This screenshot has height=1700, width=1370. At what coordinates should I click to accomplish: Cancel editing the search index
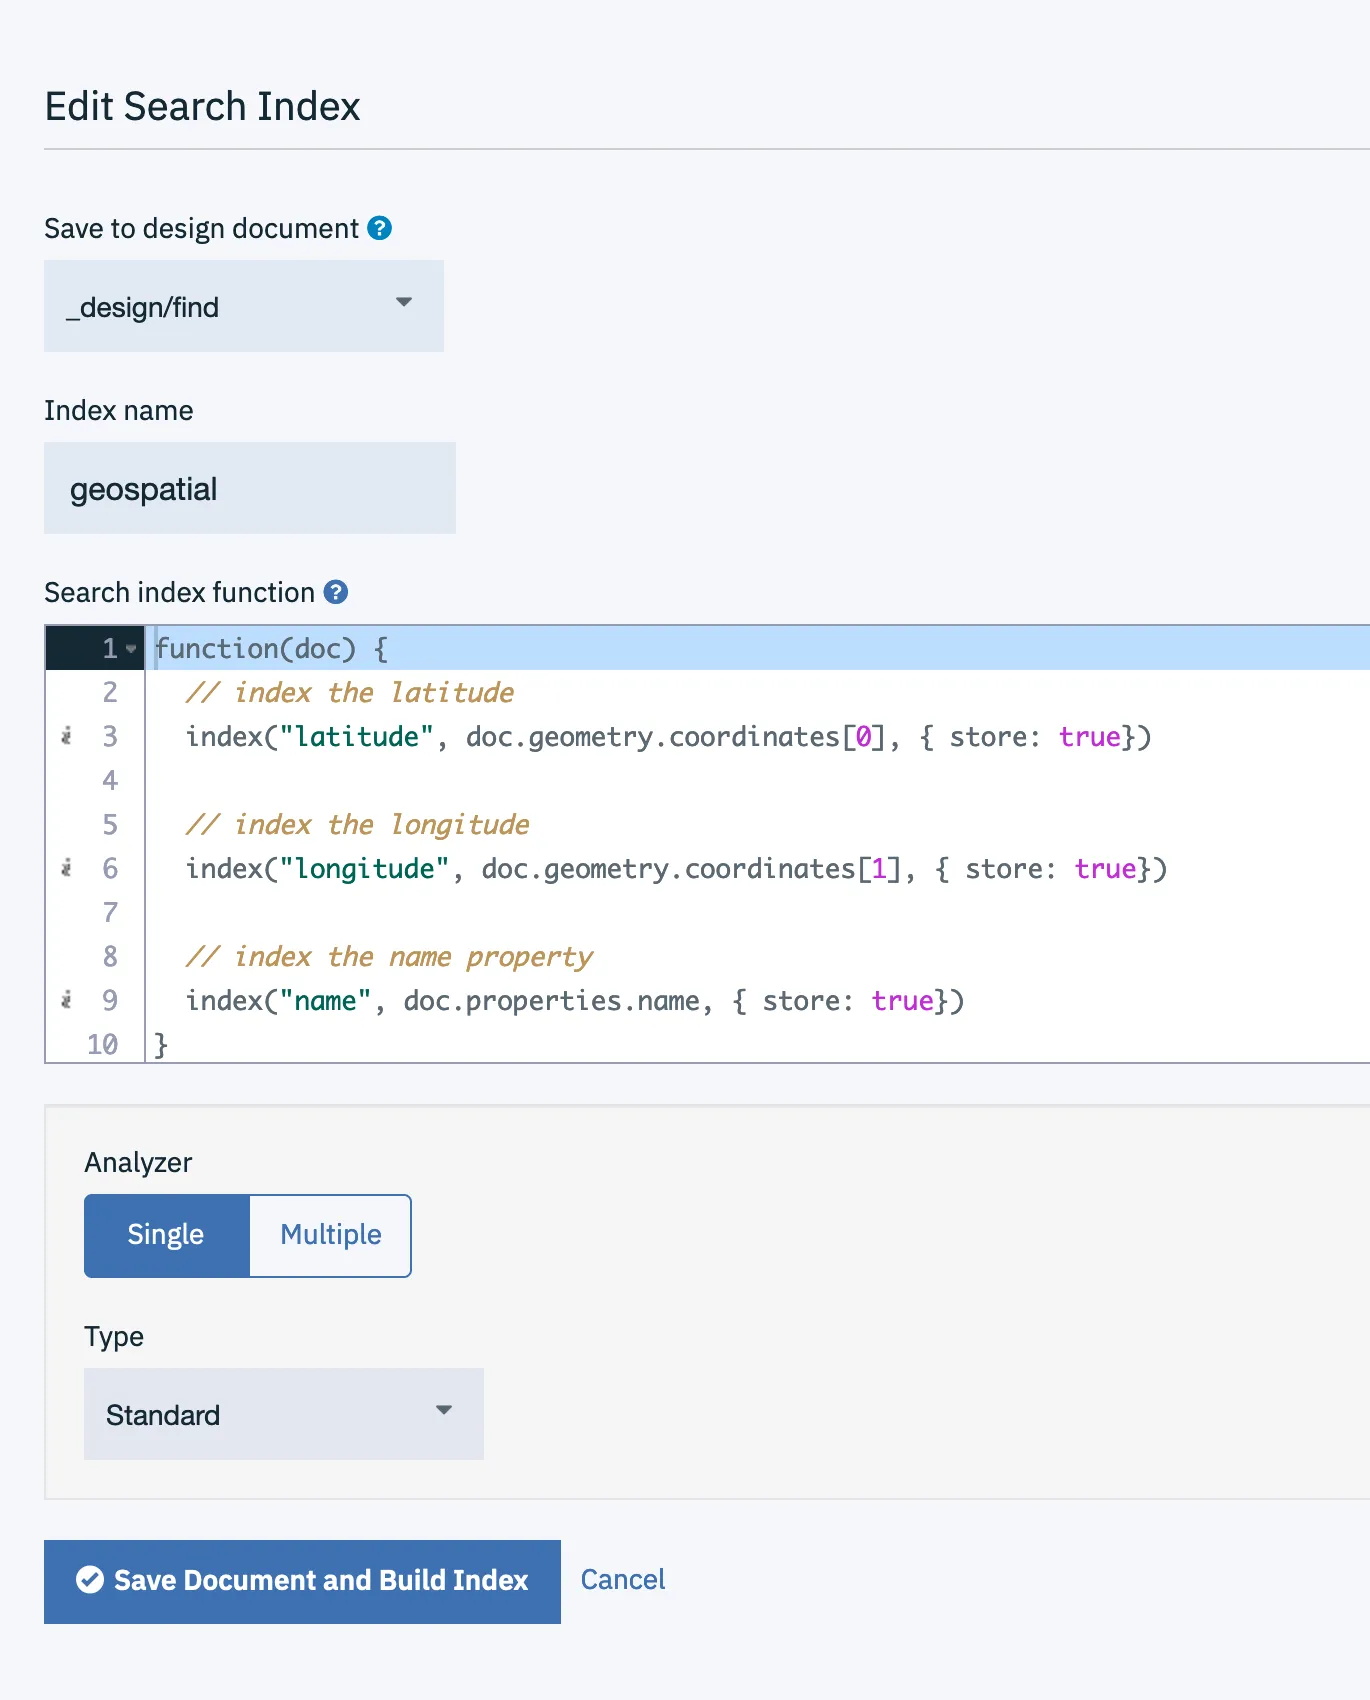coord(623,1580)
